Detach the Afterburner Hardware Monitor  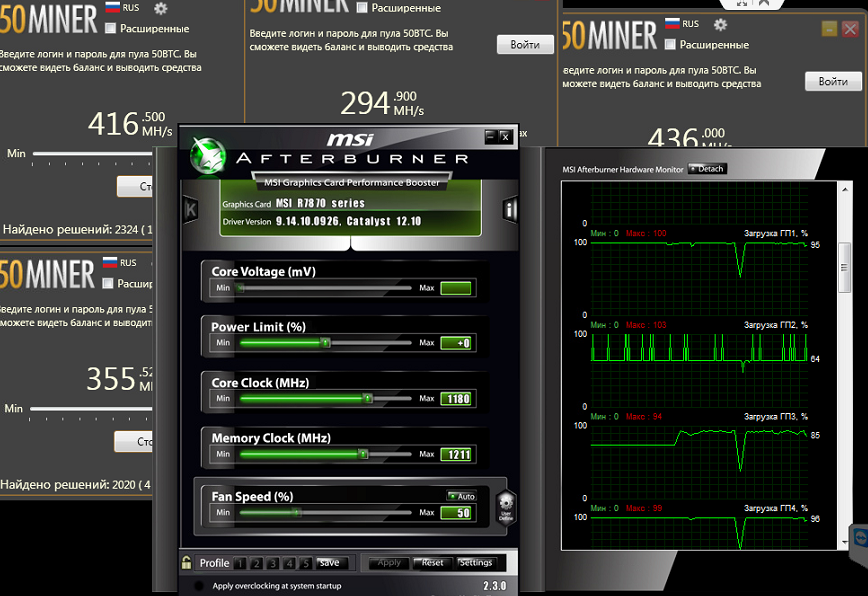tap(707, 169)
